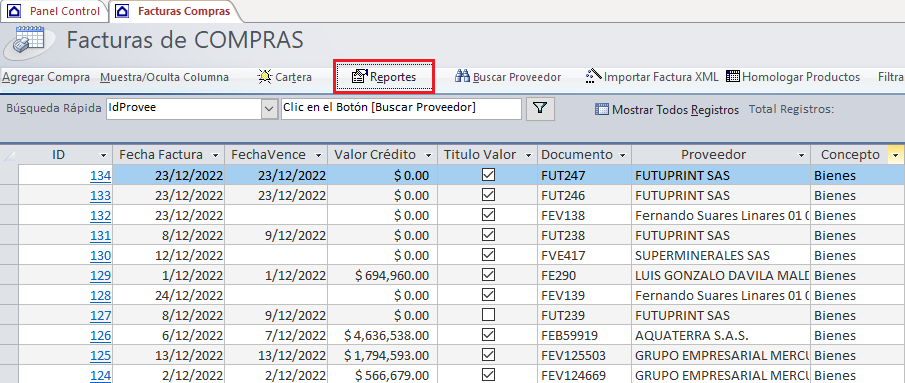Toggle Titulo Valor checkbox for FEB59919

coord(488,335)
